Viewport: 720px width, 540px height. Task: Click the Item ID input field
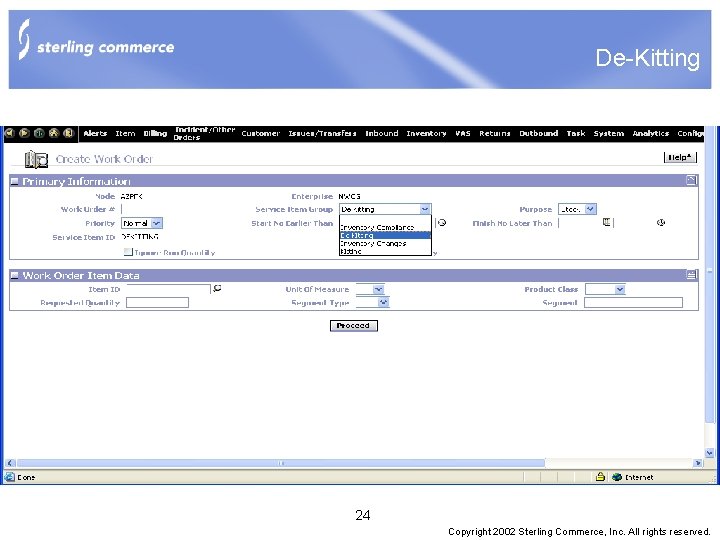coord(169,289)
